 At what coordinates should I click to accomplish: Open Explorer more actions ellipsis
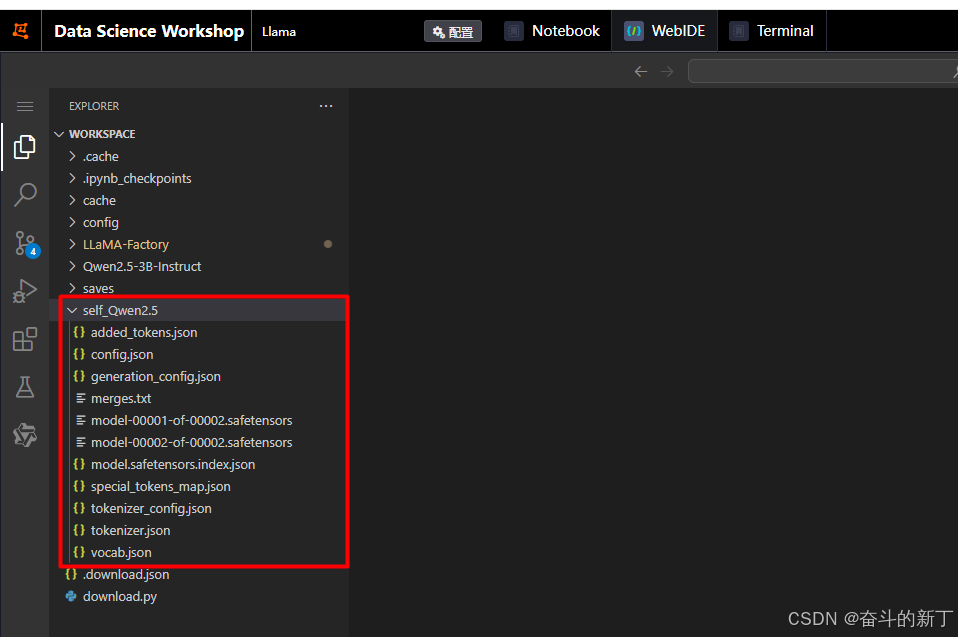pyautogui.click(x=326, y=106)
